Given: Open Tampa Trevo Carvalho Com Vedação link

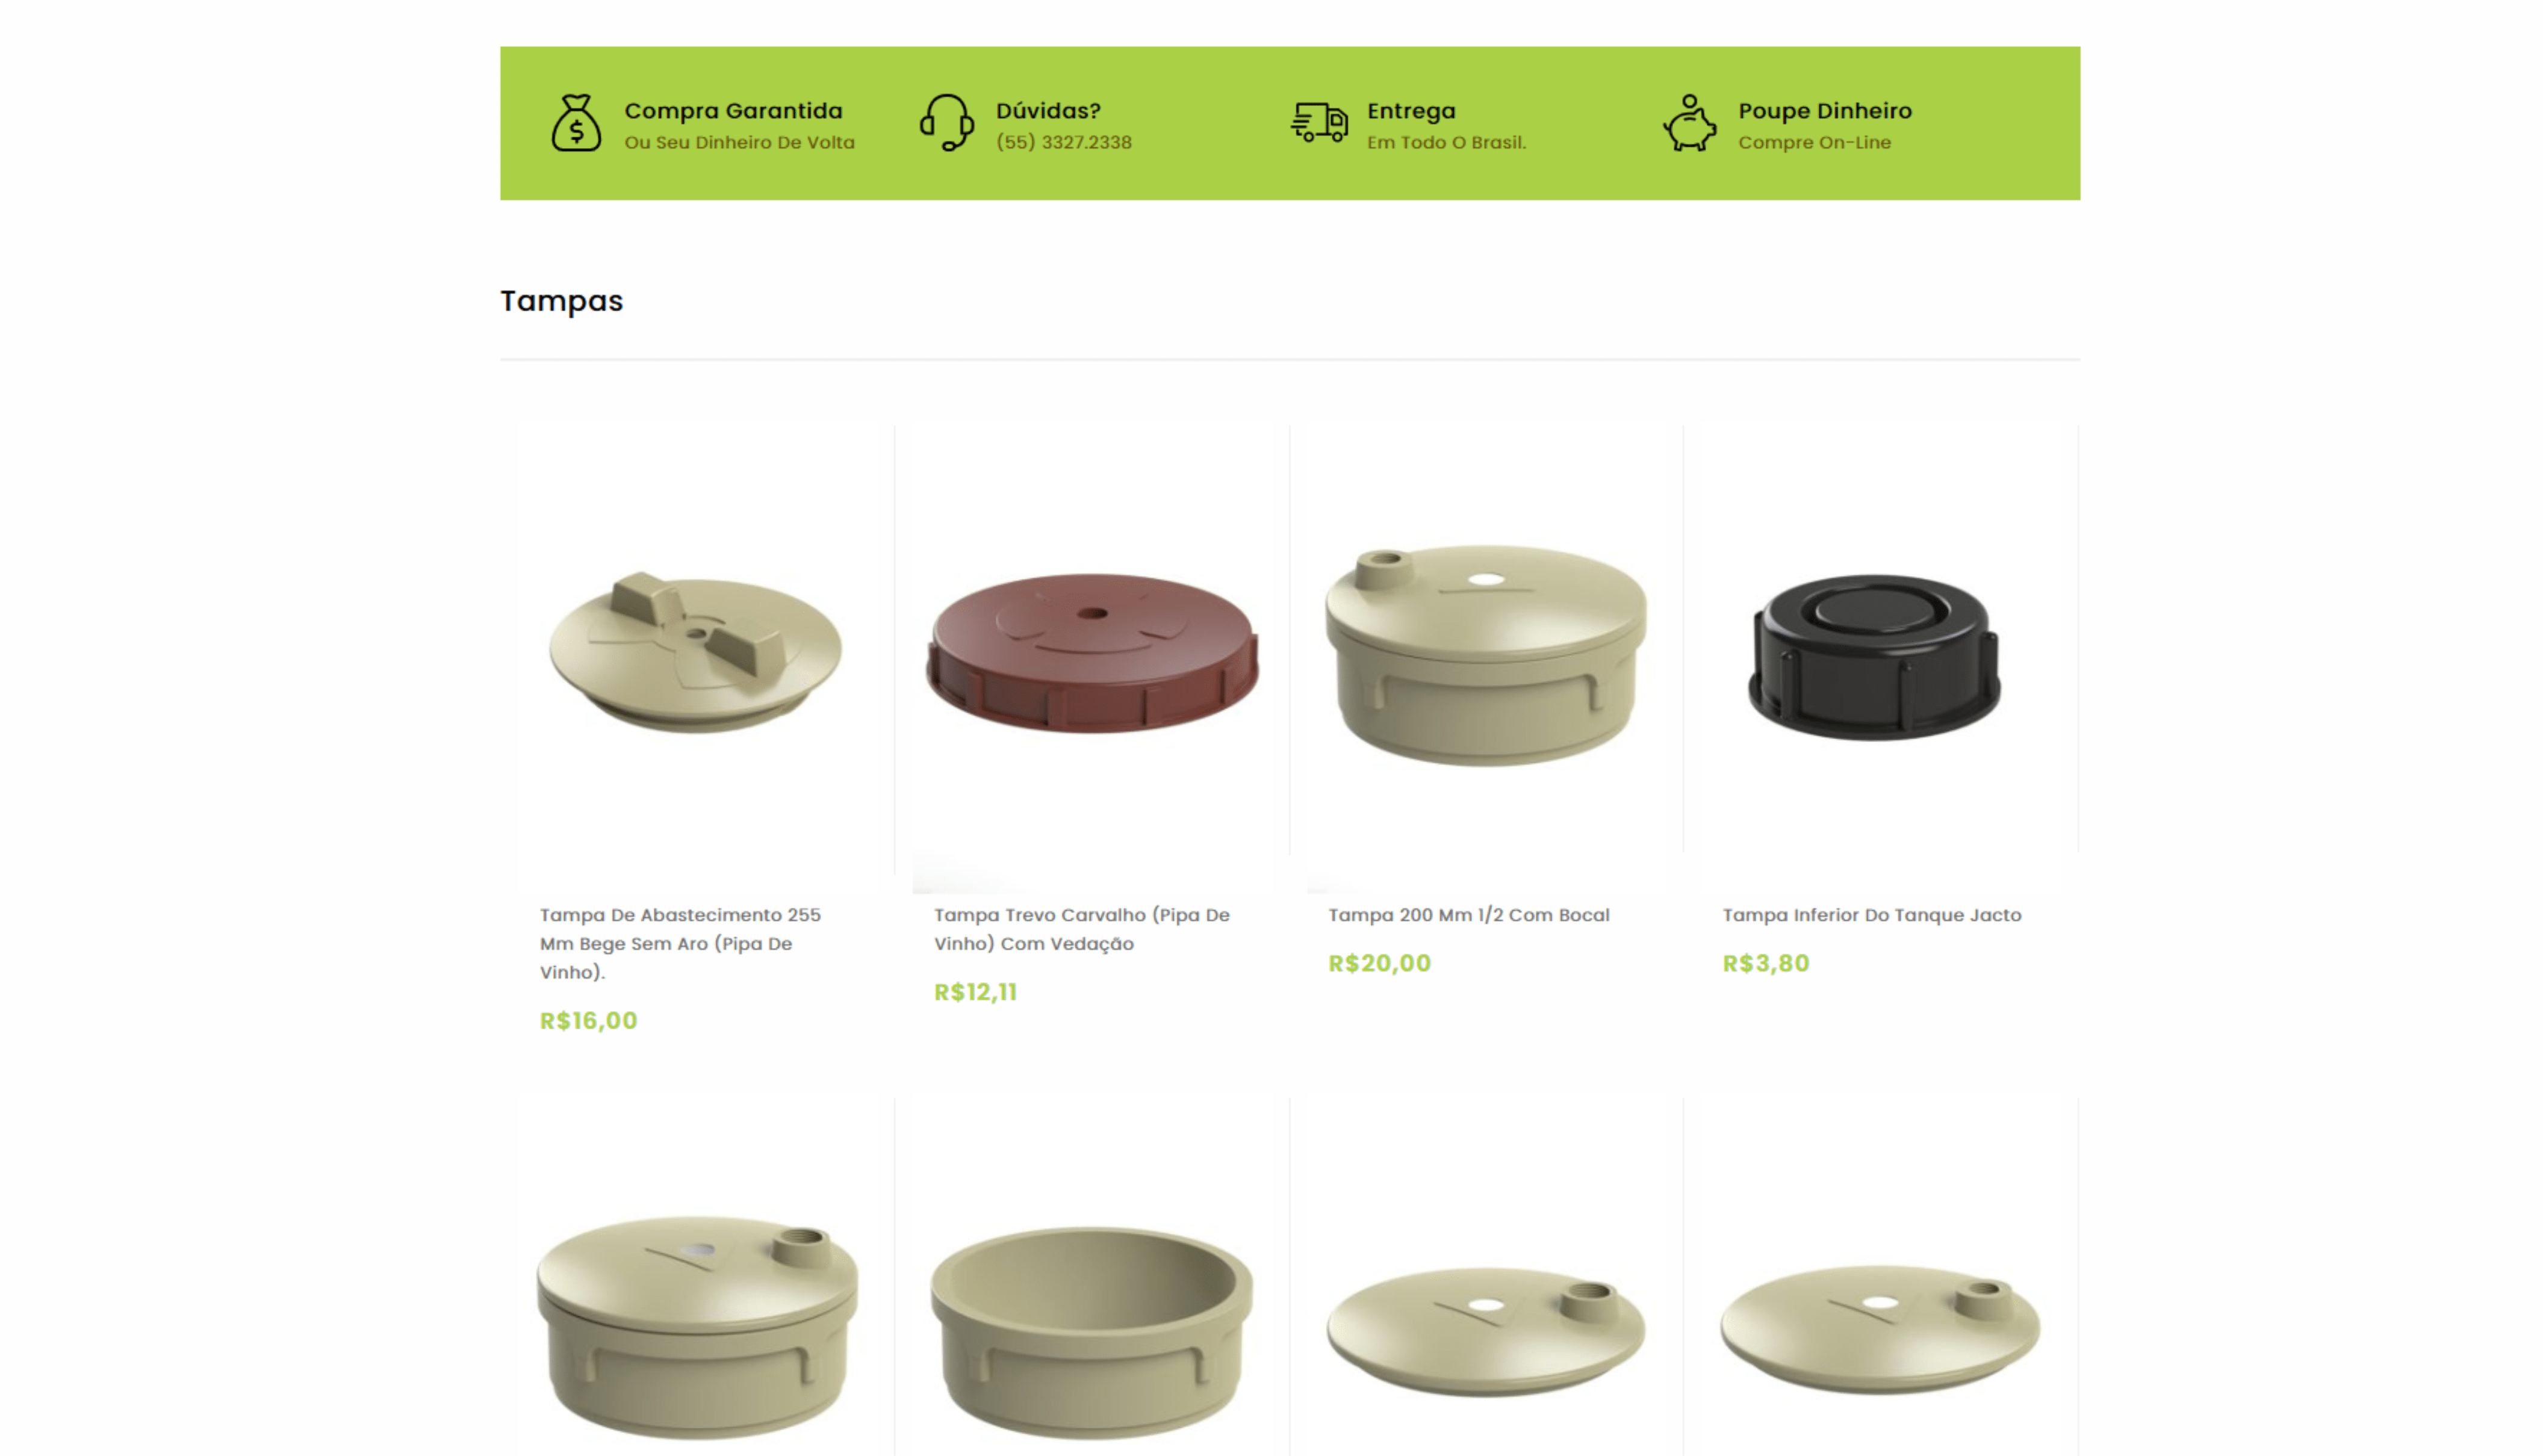Looking at the screenshot, I should [x=1082, y=929].
